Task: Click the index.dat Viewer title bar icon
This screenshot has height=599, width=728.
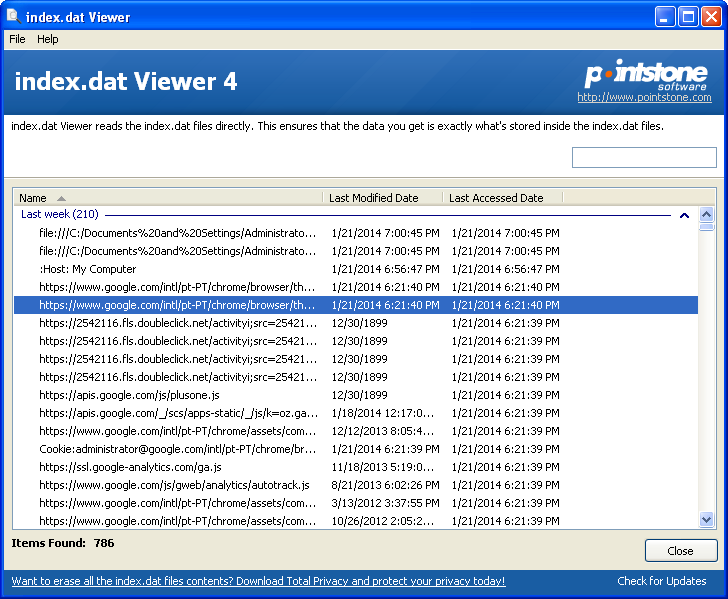Action: (13, 17)
